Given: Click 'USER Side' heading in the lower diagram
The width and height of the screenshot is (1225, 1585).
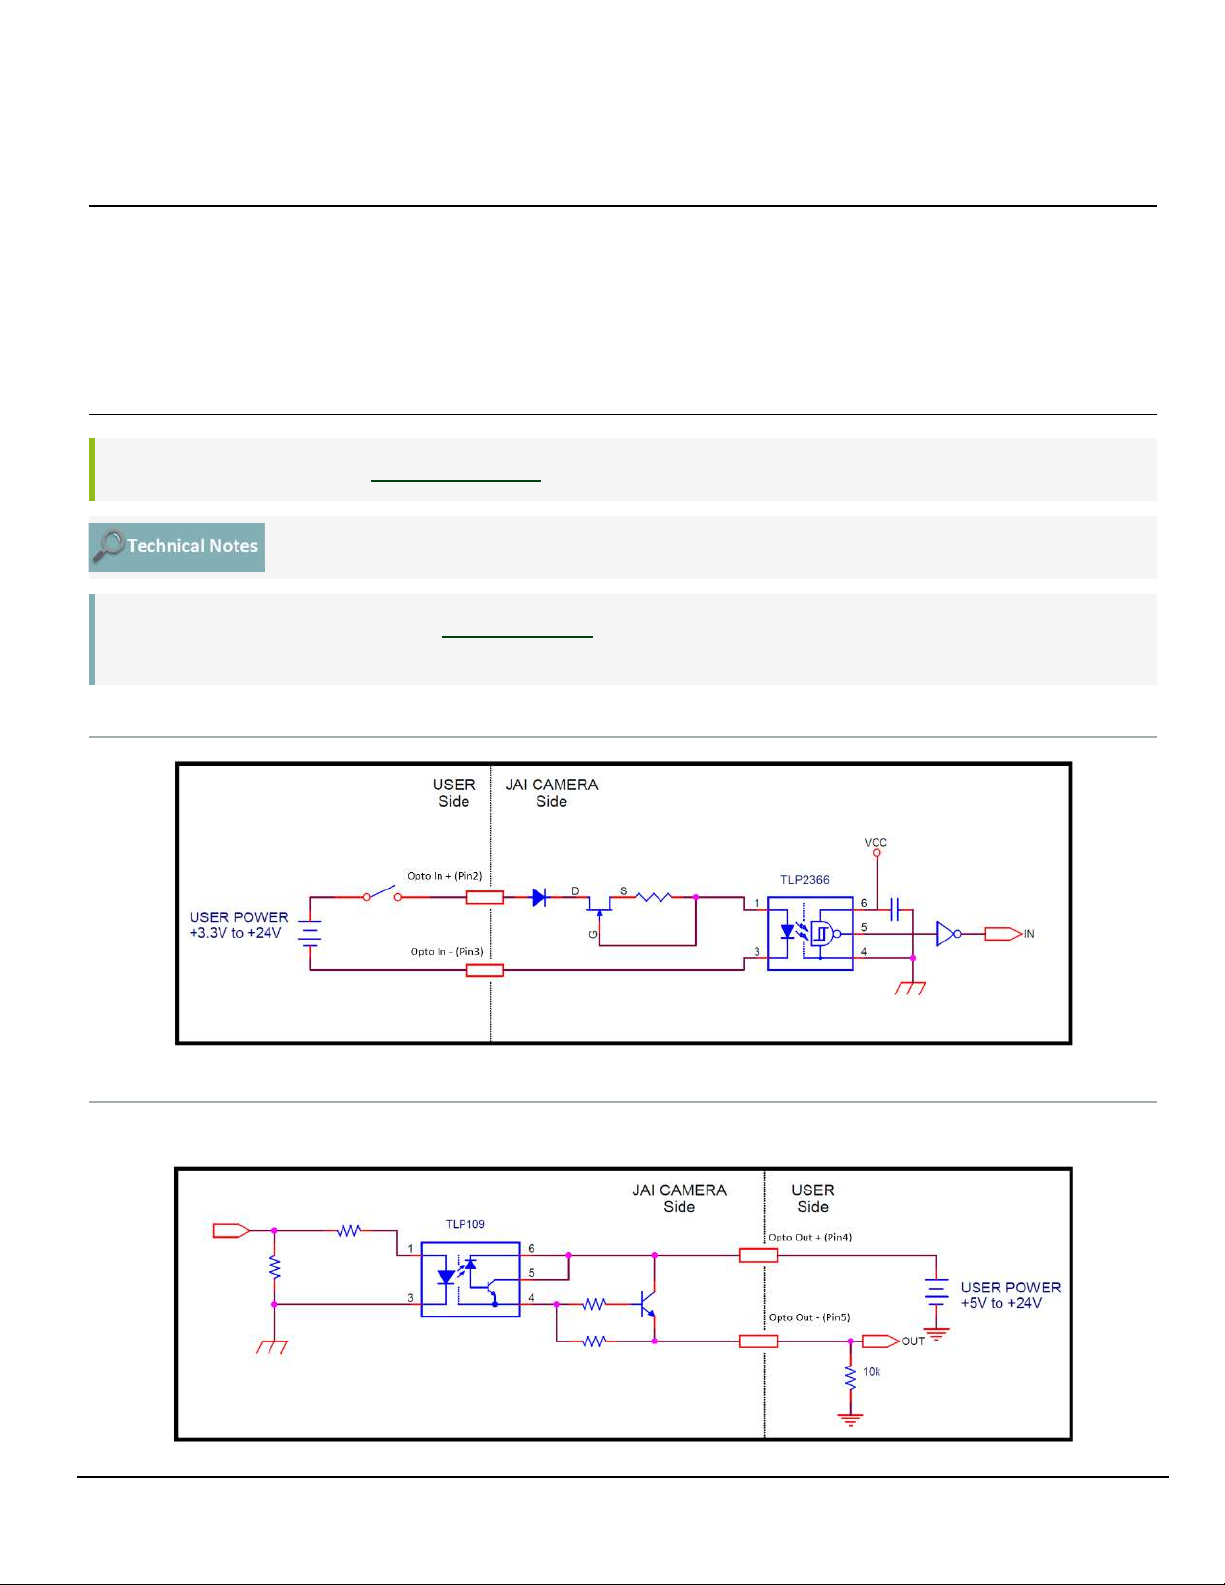Looking at the screenshot, I should point(813,1198).
